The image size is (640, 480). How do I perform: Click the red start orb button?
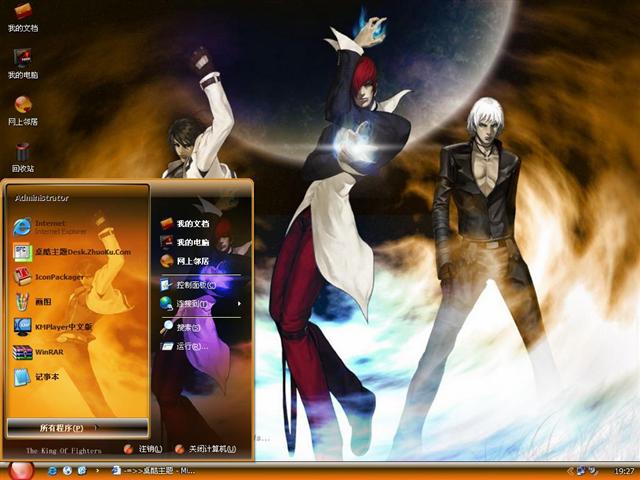pos(20,471)
